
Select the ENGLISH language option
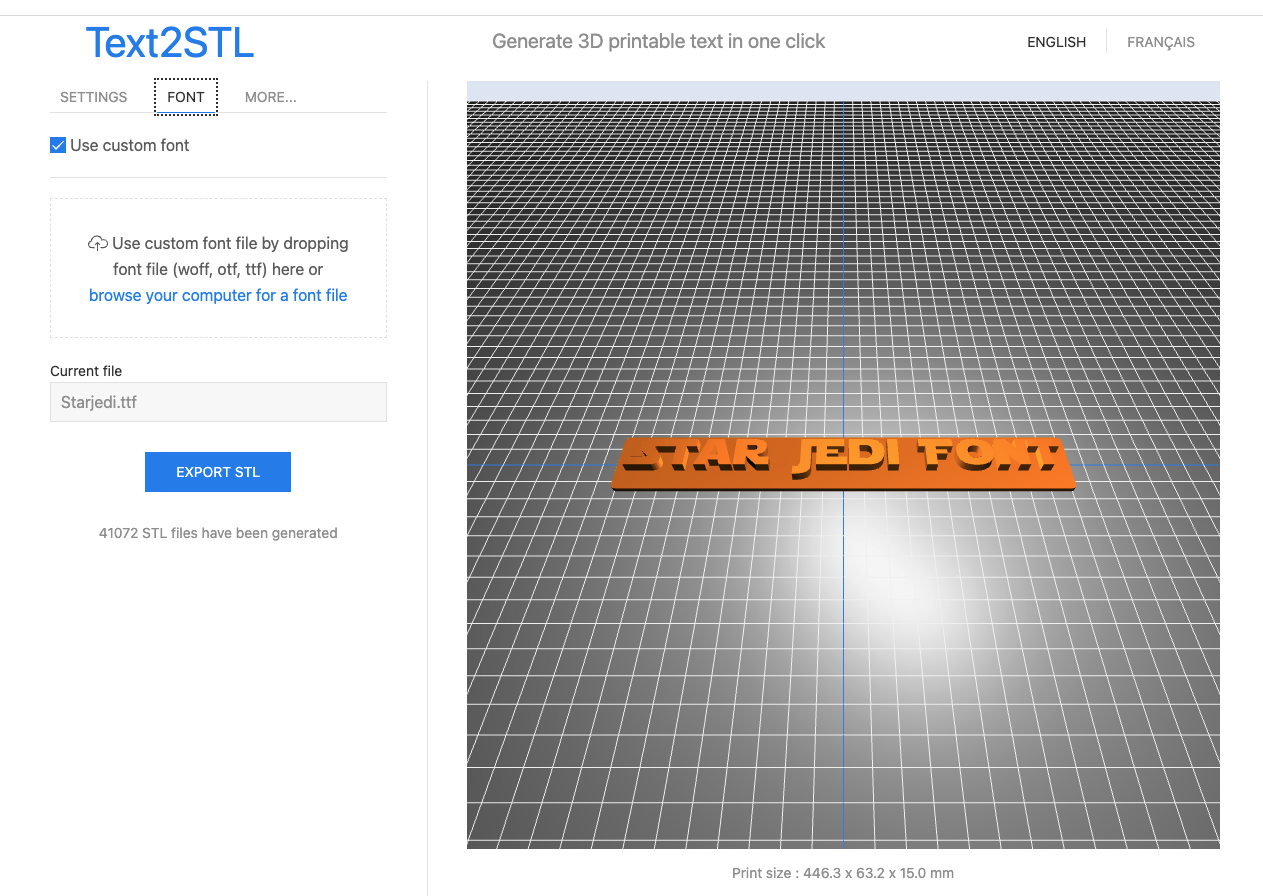(1056, 42)
